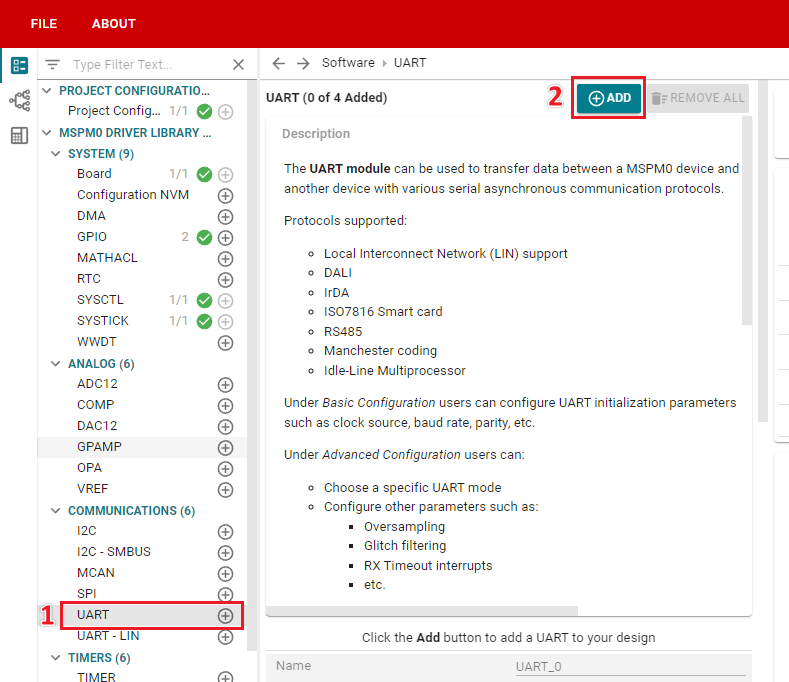Navigate forward with right arrow
Viewport: 789px width, 682px height.
(x=303, y=63)
